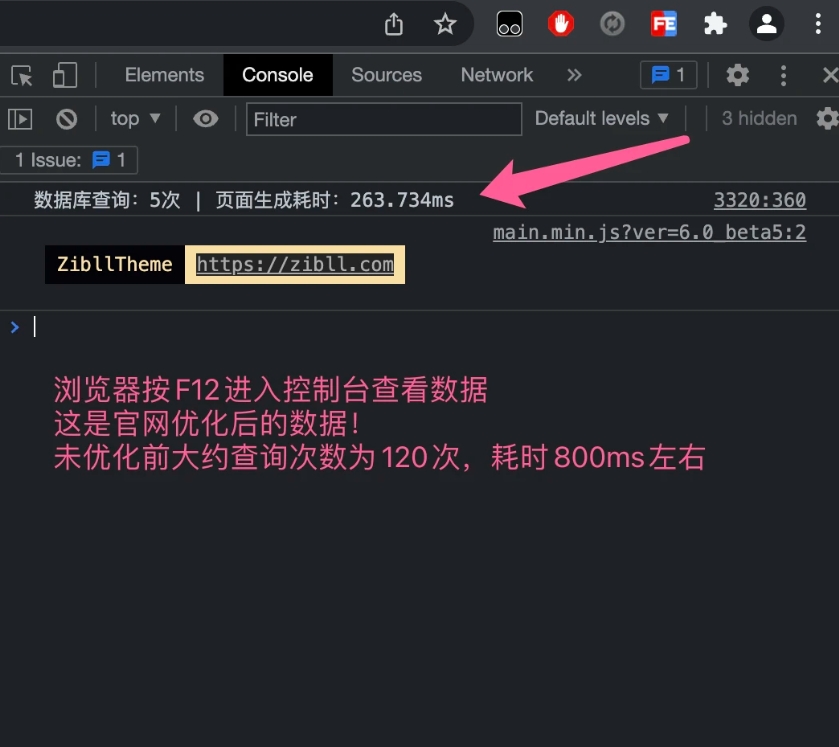839x747 pixels.
Task: Show the console sidebar
Action: [x=20, y=119]
